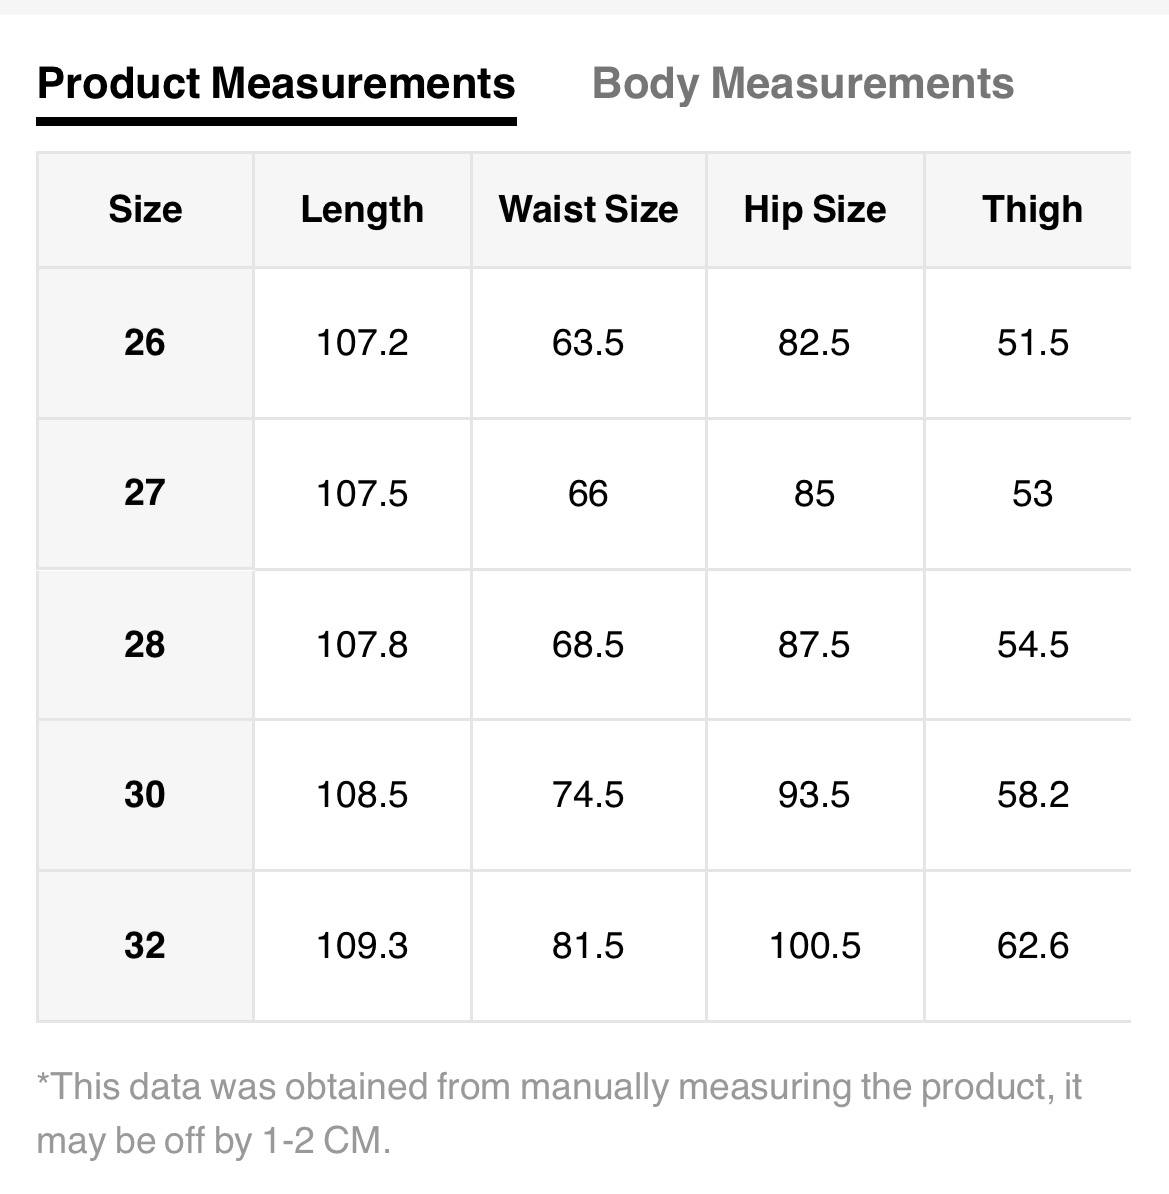Screen dimensions: 1169x1194
Task: Select the size 26 row label
Action: [x=145, y=343]
